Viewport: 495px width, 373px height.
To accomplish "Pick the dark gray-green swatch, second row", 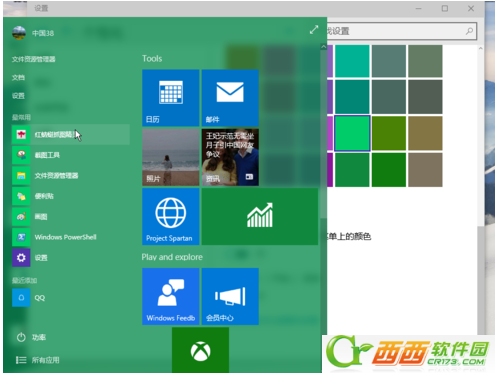I will click(x=425, y=97).
